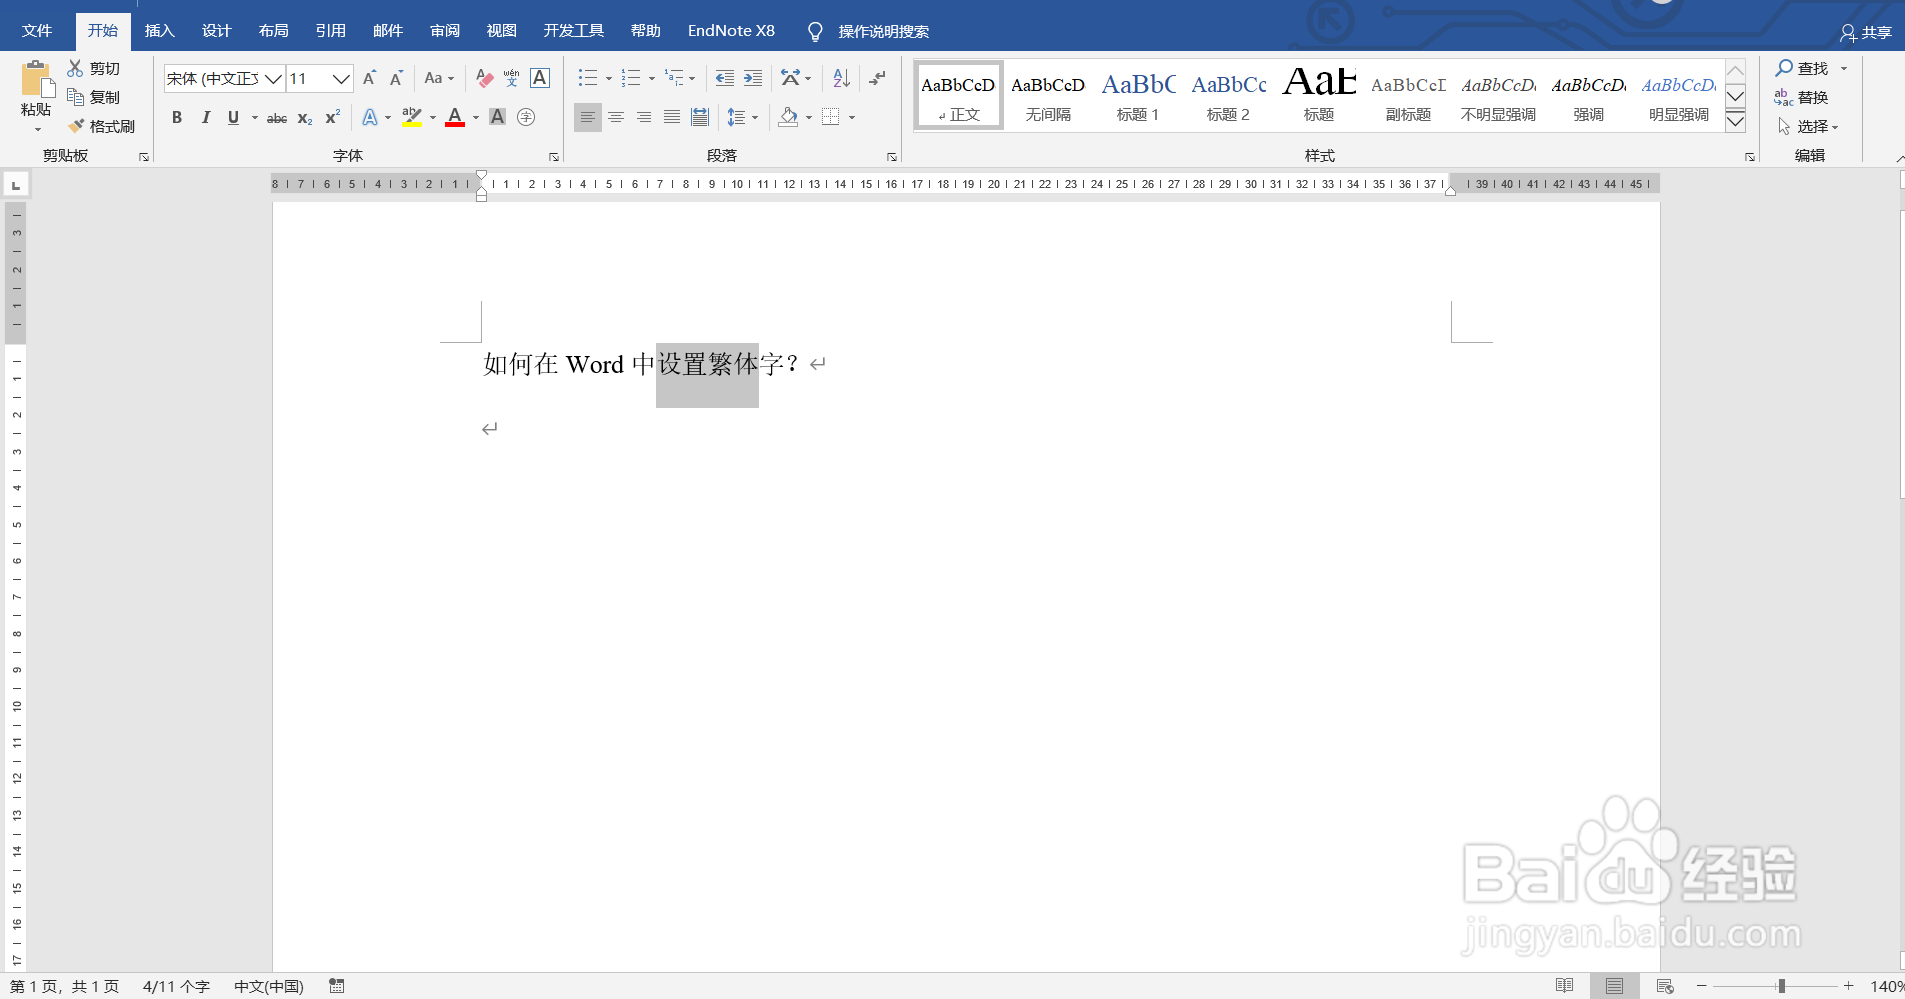Open the 开发工具 Developer tab
1905x999 pixels.
574,31
